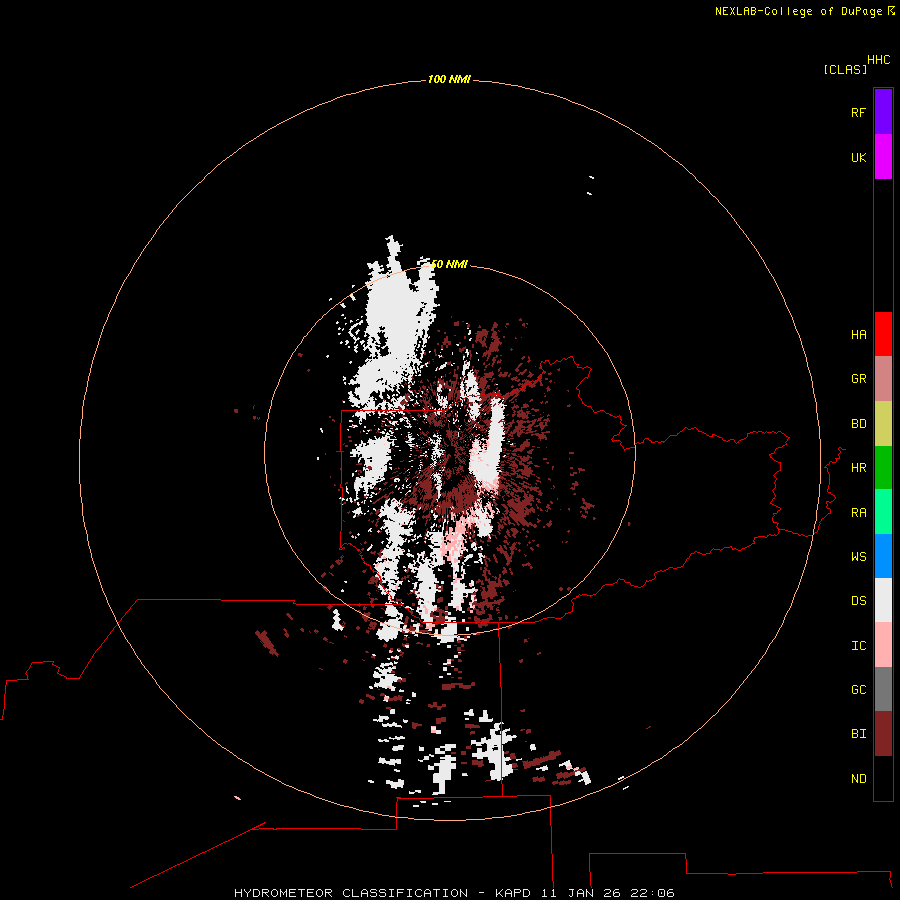The image size is (900, 900).
Task: Click the GC gray legend color block
Action: (x=883, y=689)
